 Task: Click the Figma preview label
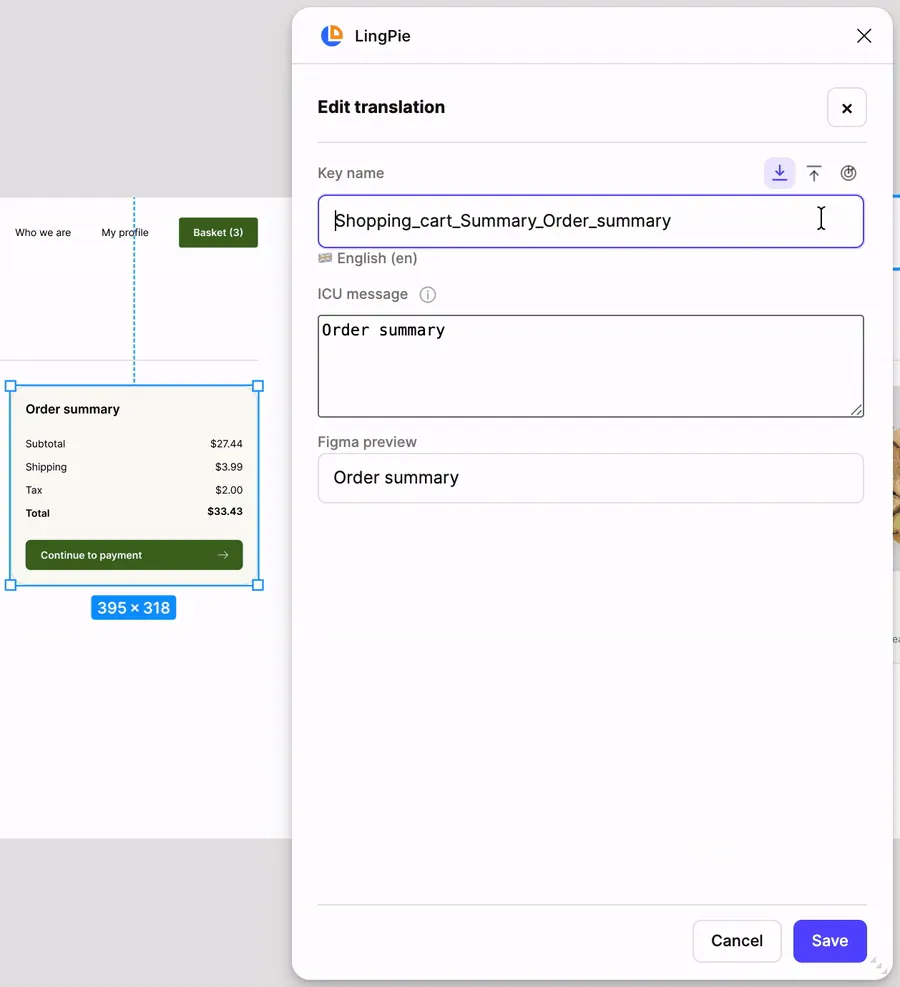[367, 442]
